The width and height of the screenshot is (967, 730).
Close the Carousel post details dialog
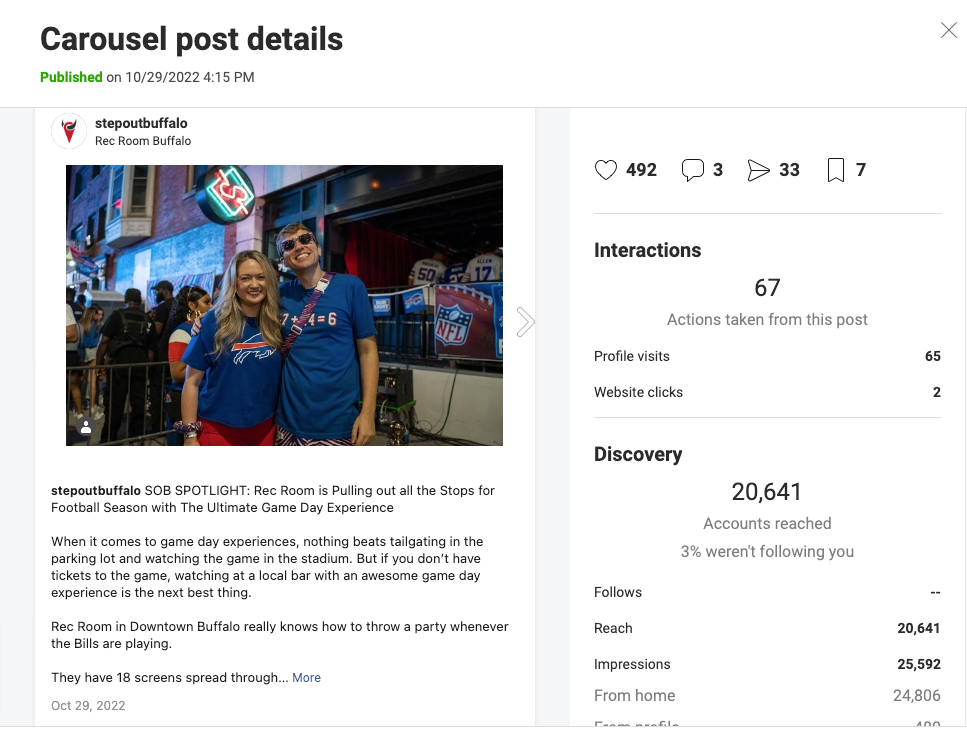[948, 30]
